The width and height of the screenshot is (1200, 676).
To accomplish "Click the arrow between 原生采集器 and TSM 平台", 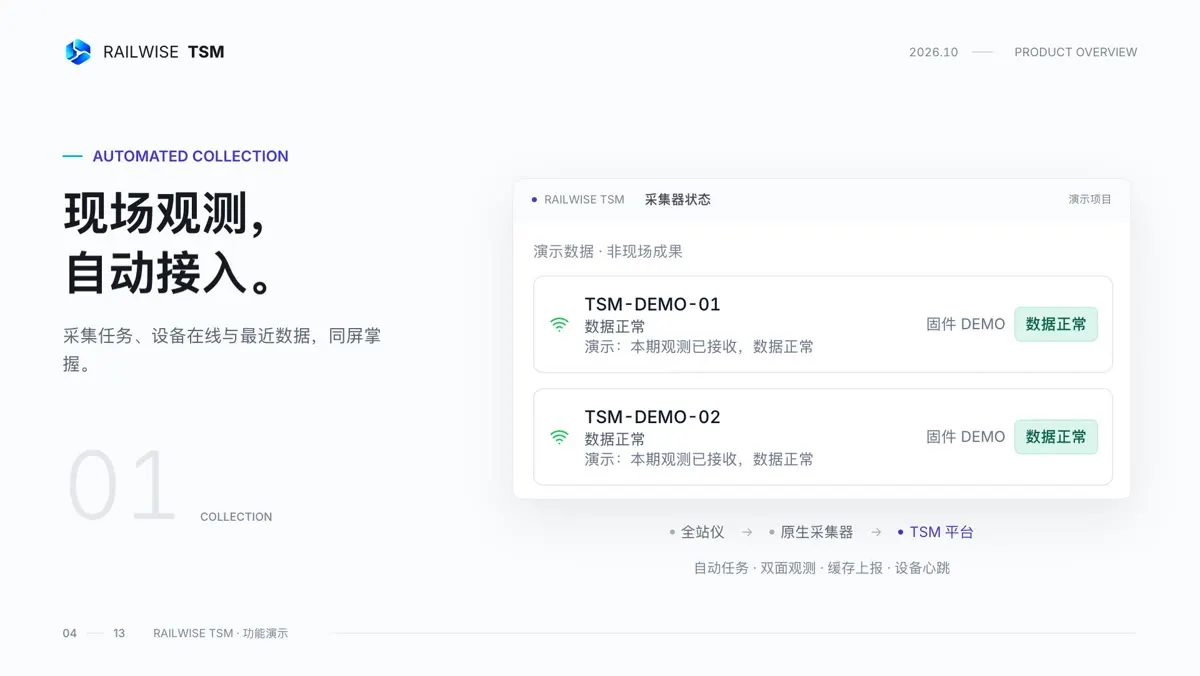I will click(x=876, y=532).
